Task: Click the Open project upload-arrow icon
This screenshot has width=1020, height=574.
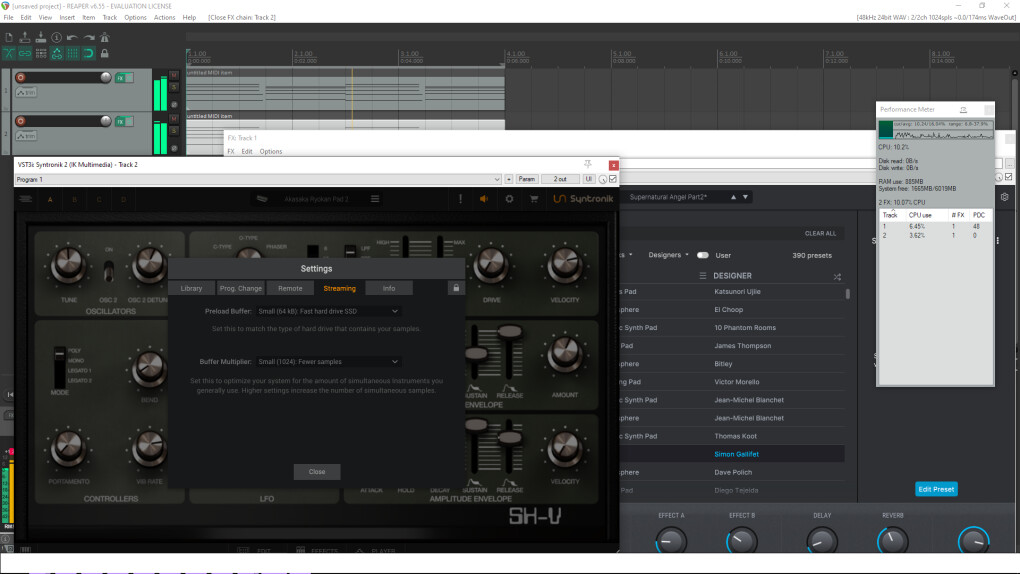Action: point(25,38)
